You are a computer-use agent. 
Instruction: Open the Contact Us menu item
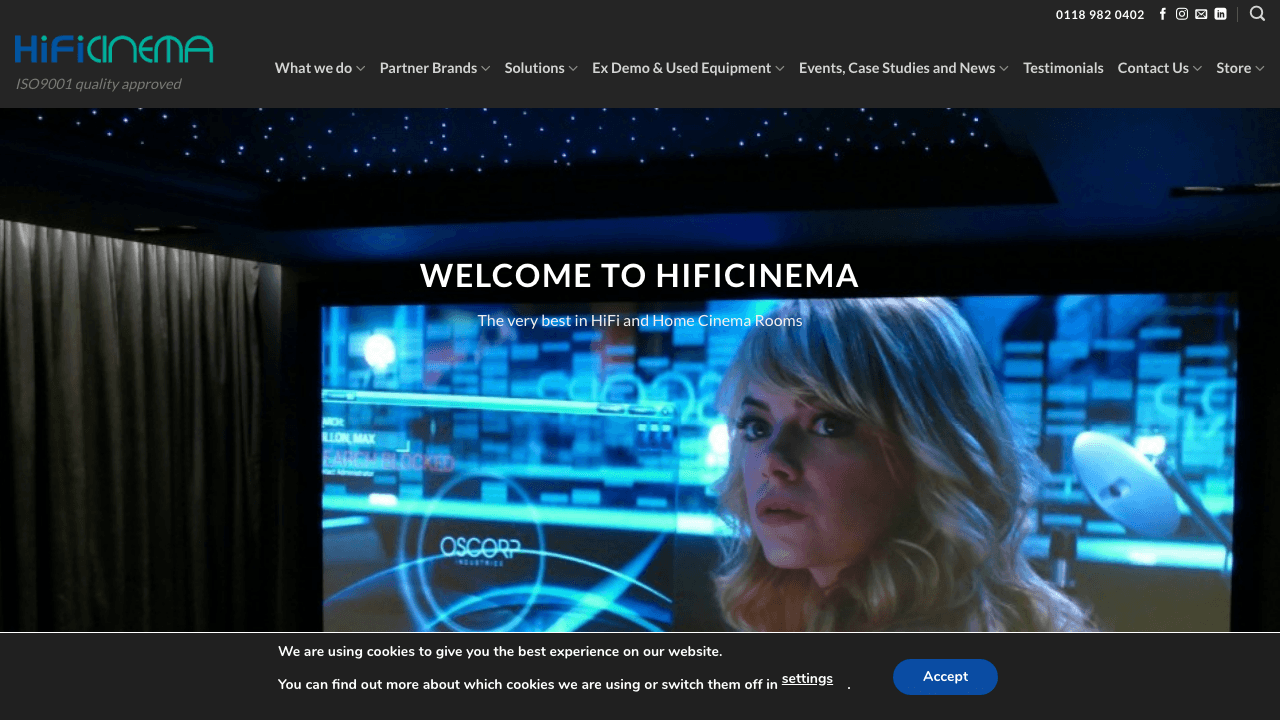tap(1153, 68)
